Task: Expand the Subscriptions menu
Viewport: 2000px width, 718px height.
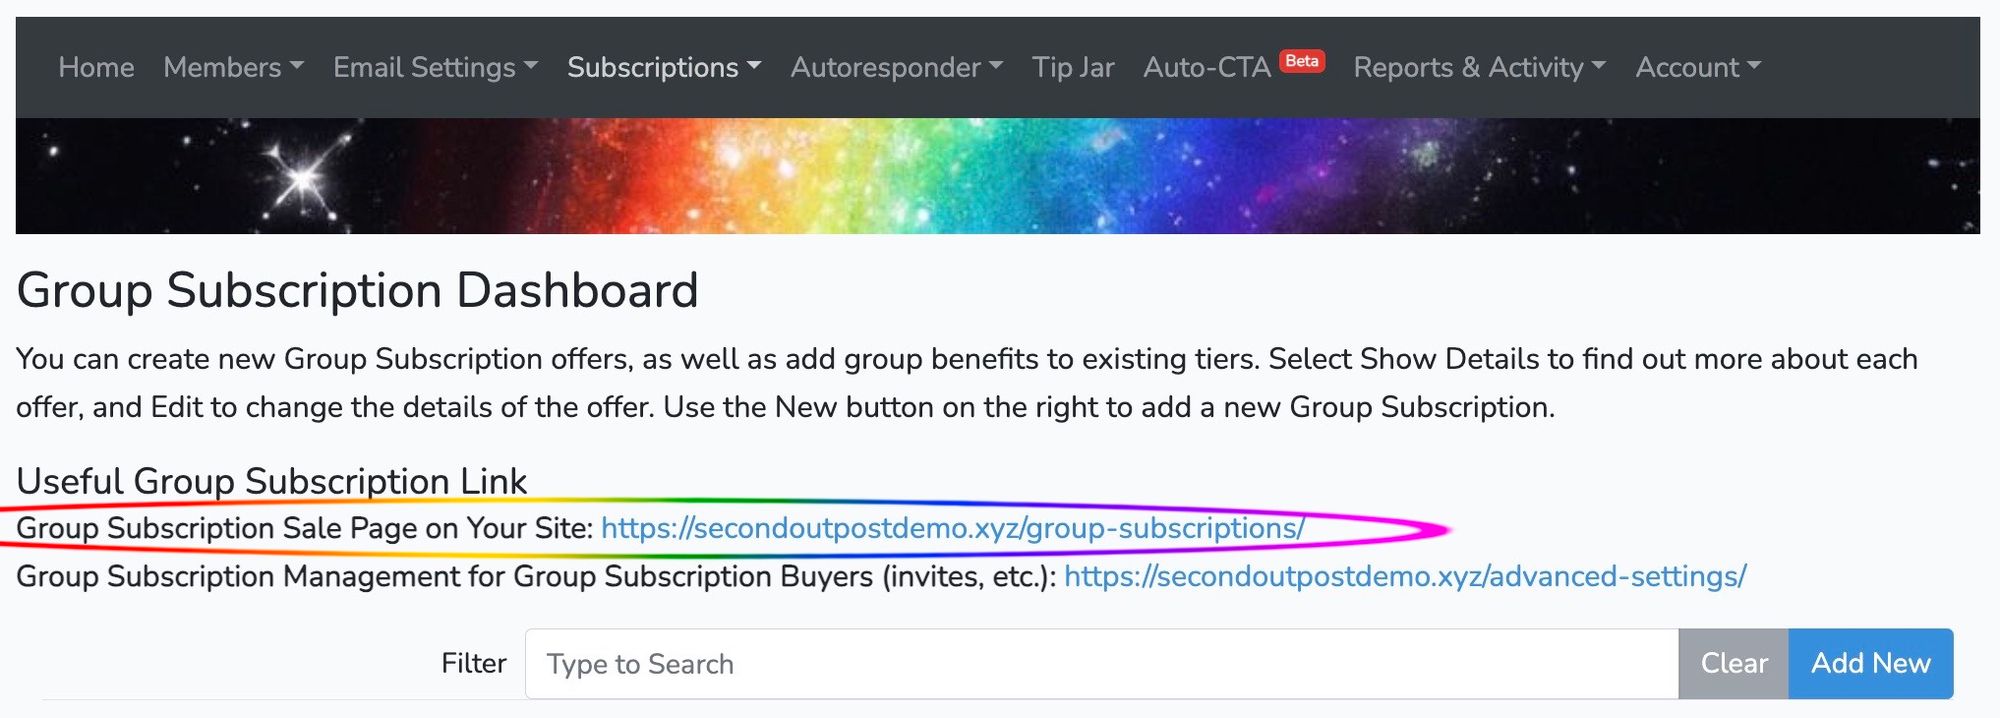Action: pyautogui.click(x=664, y=67)
